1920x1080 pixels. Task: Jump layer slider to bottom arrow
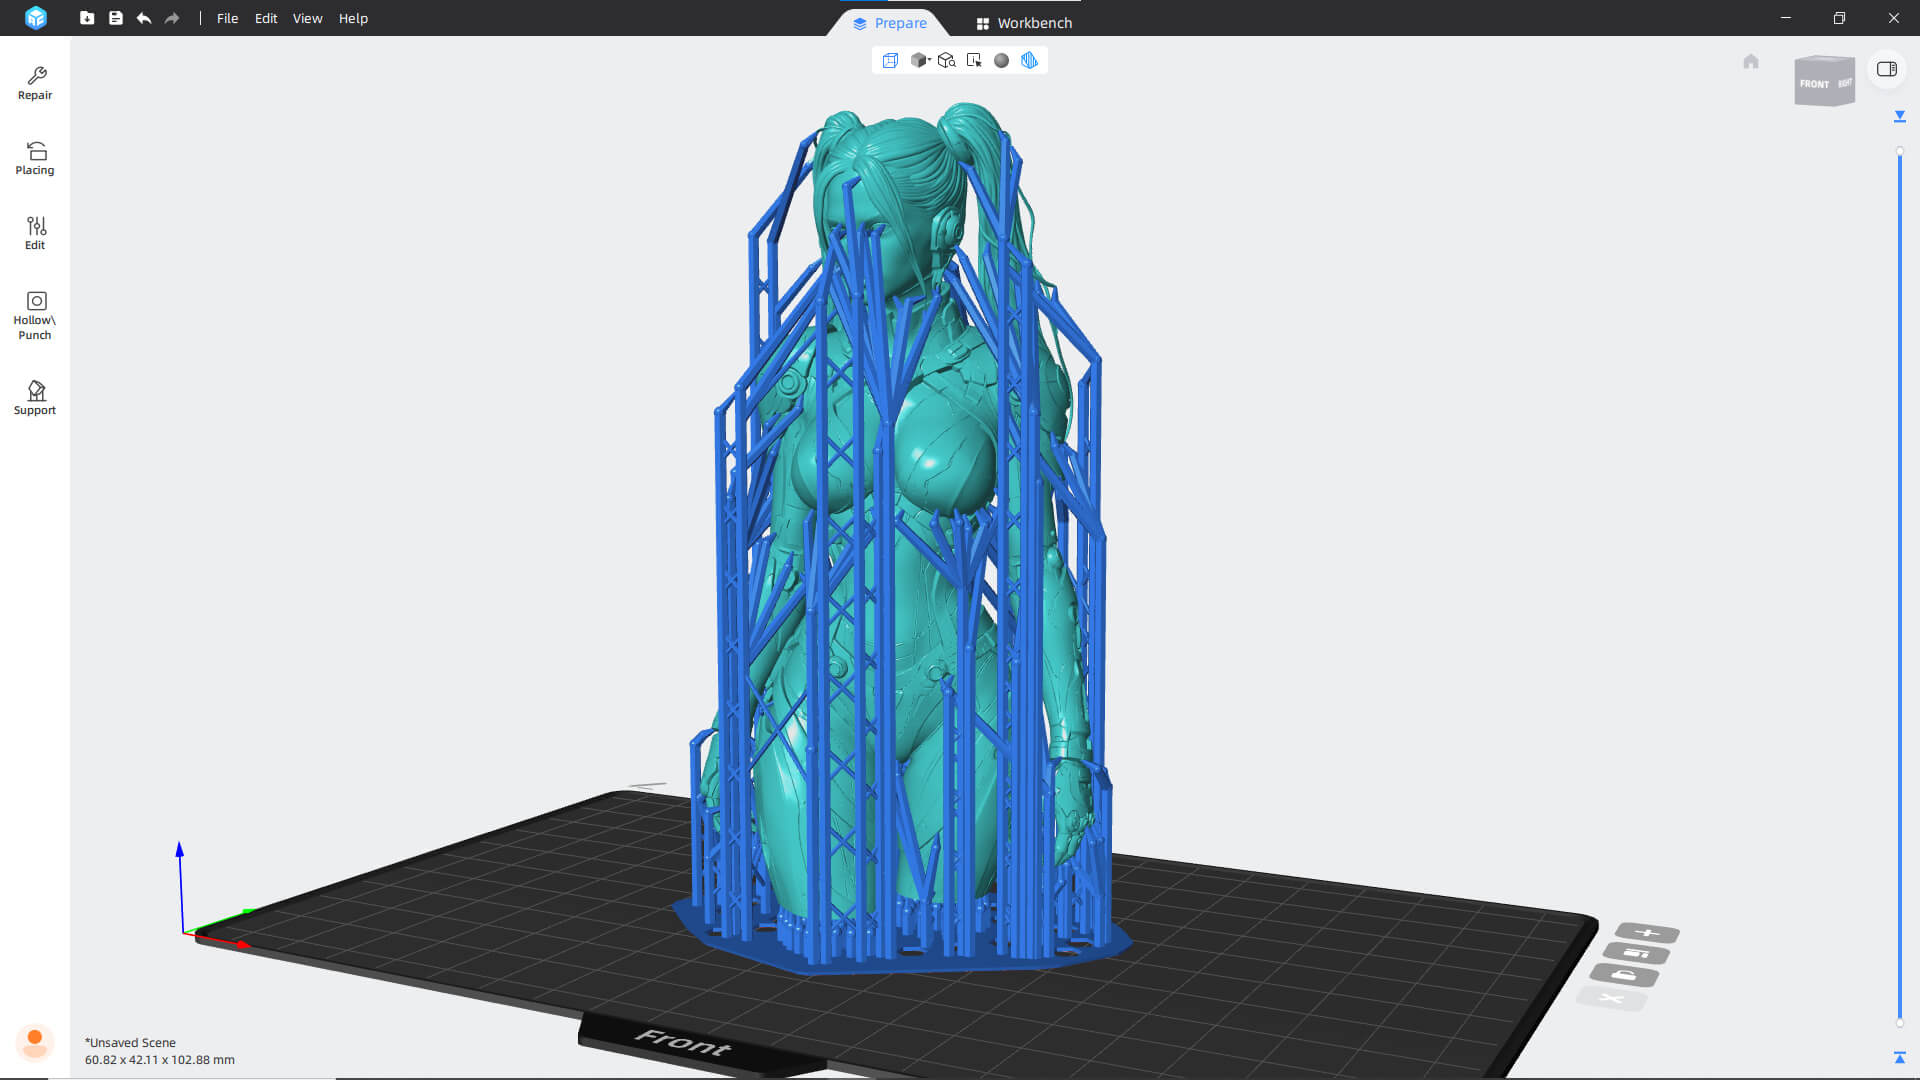click(1900, 1057)
